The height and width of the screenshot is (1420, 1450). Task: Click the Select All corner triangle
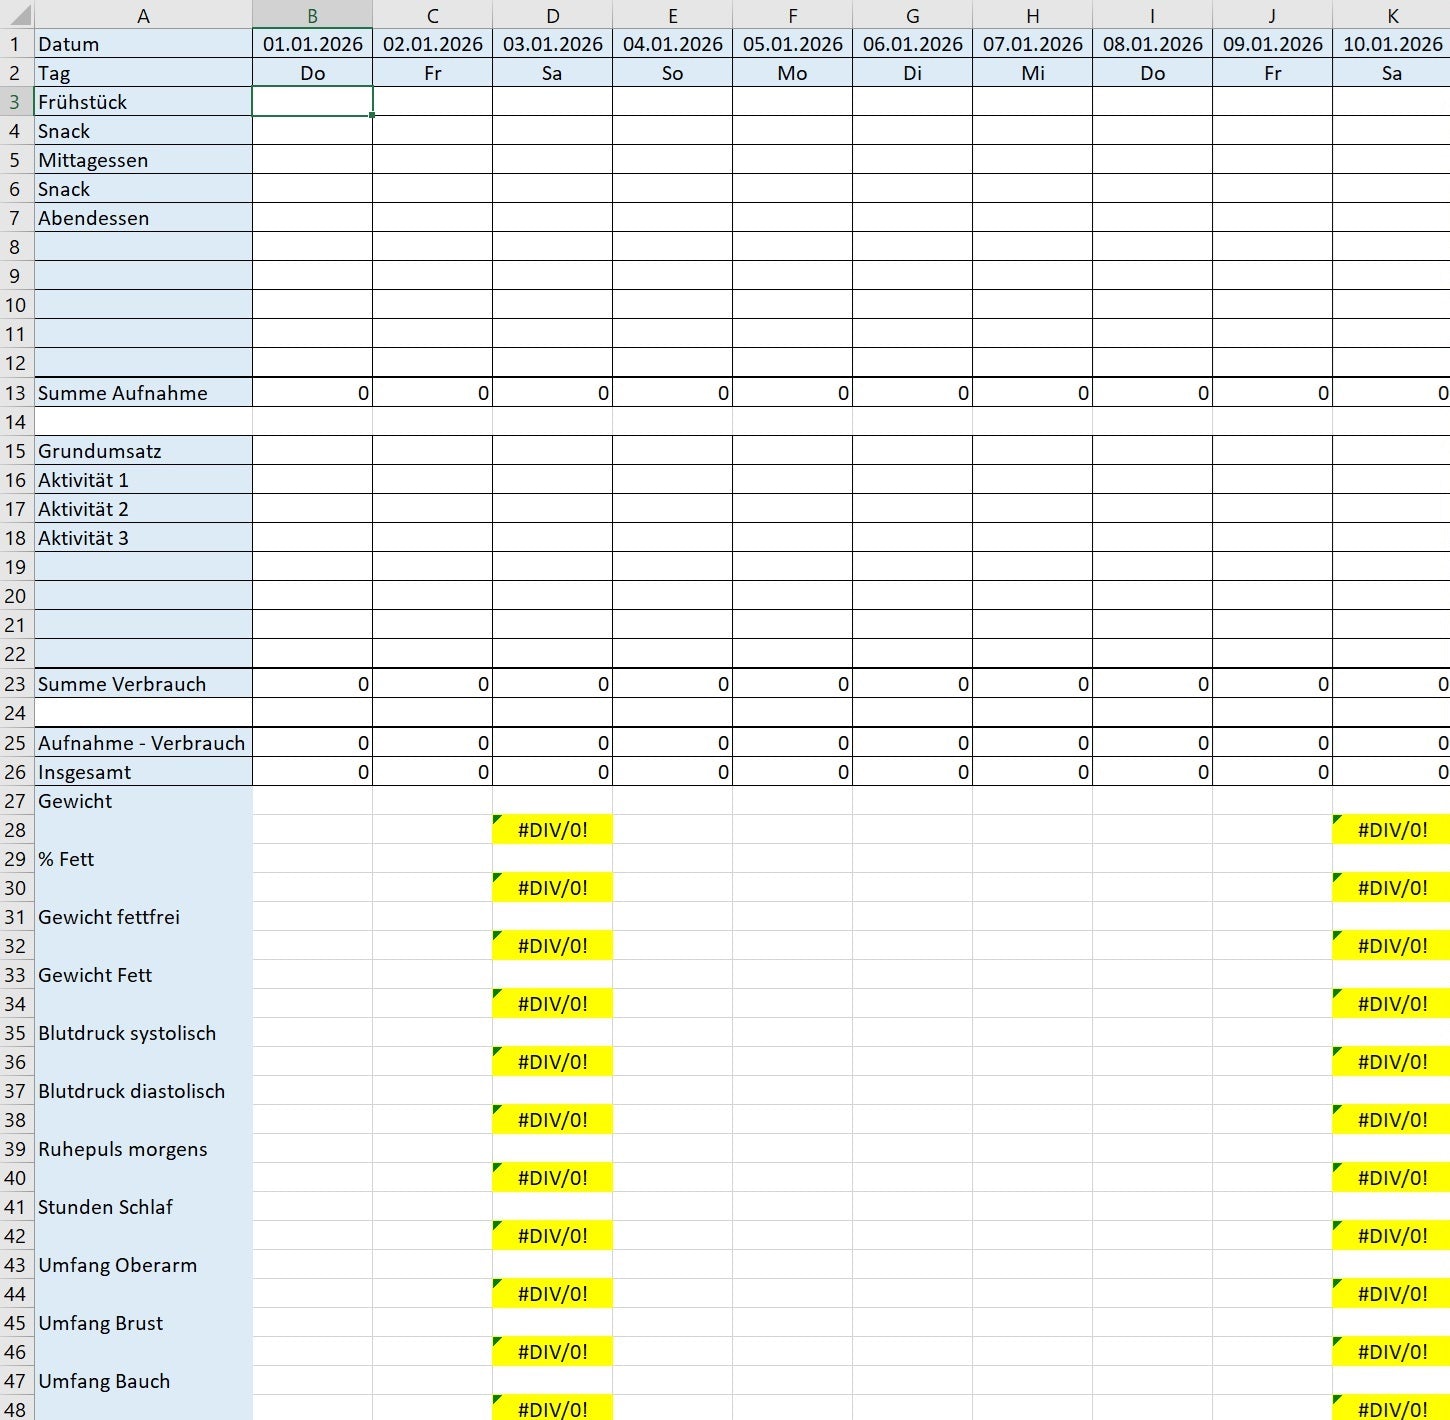coord(17,15)
